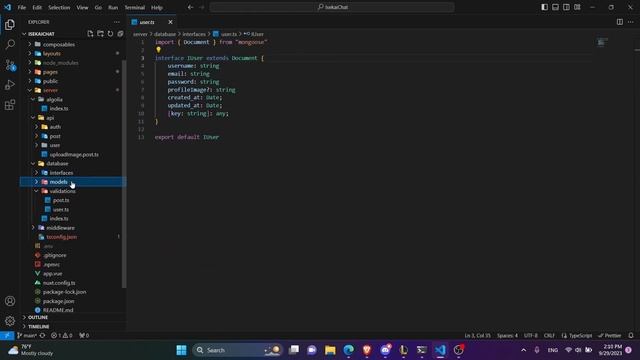Image resolution: width=640 pixels, height=360 pixels.
Task: Toggle primary side bar visibility
Action: 544,7
